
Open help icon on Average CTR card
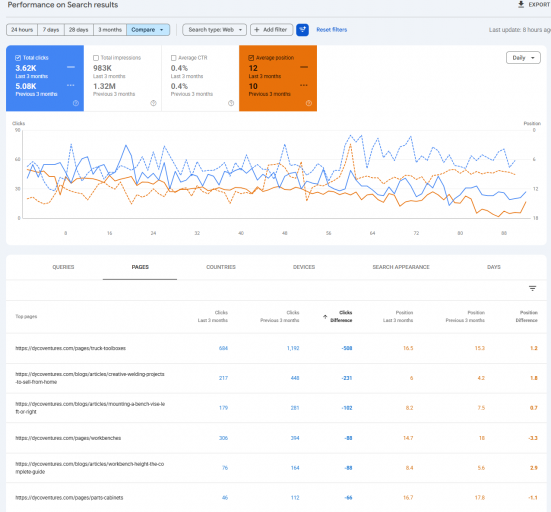tap(231, 103)
